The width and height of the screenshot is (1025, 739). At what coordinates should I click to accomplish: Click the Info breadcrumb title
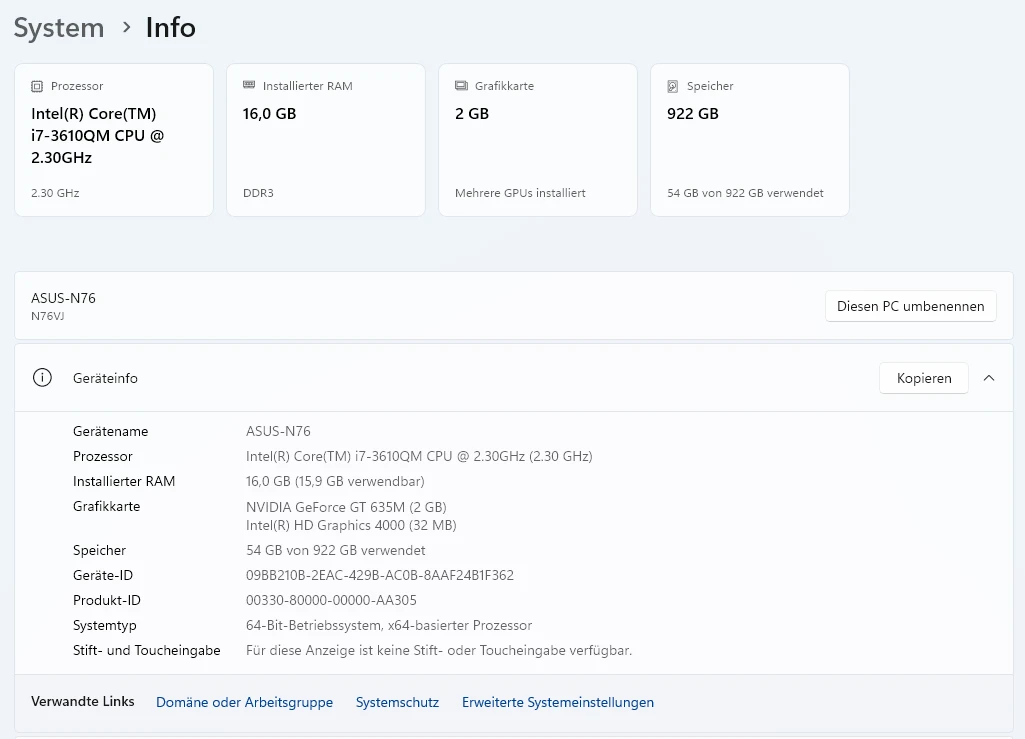click(x=171, y=27)
